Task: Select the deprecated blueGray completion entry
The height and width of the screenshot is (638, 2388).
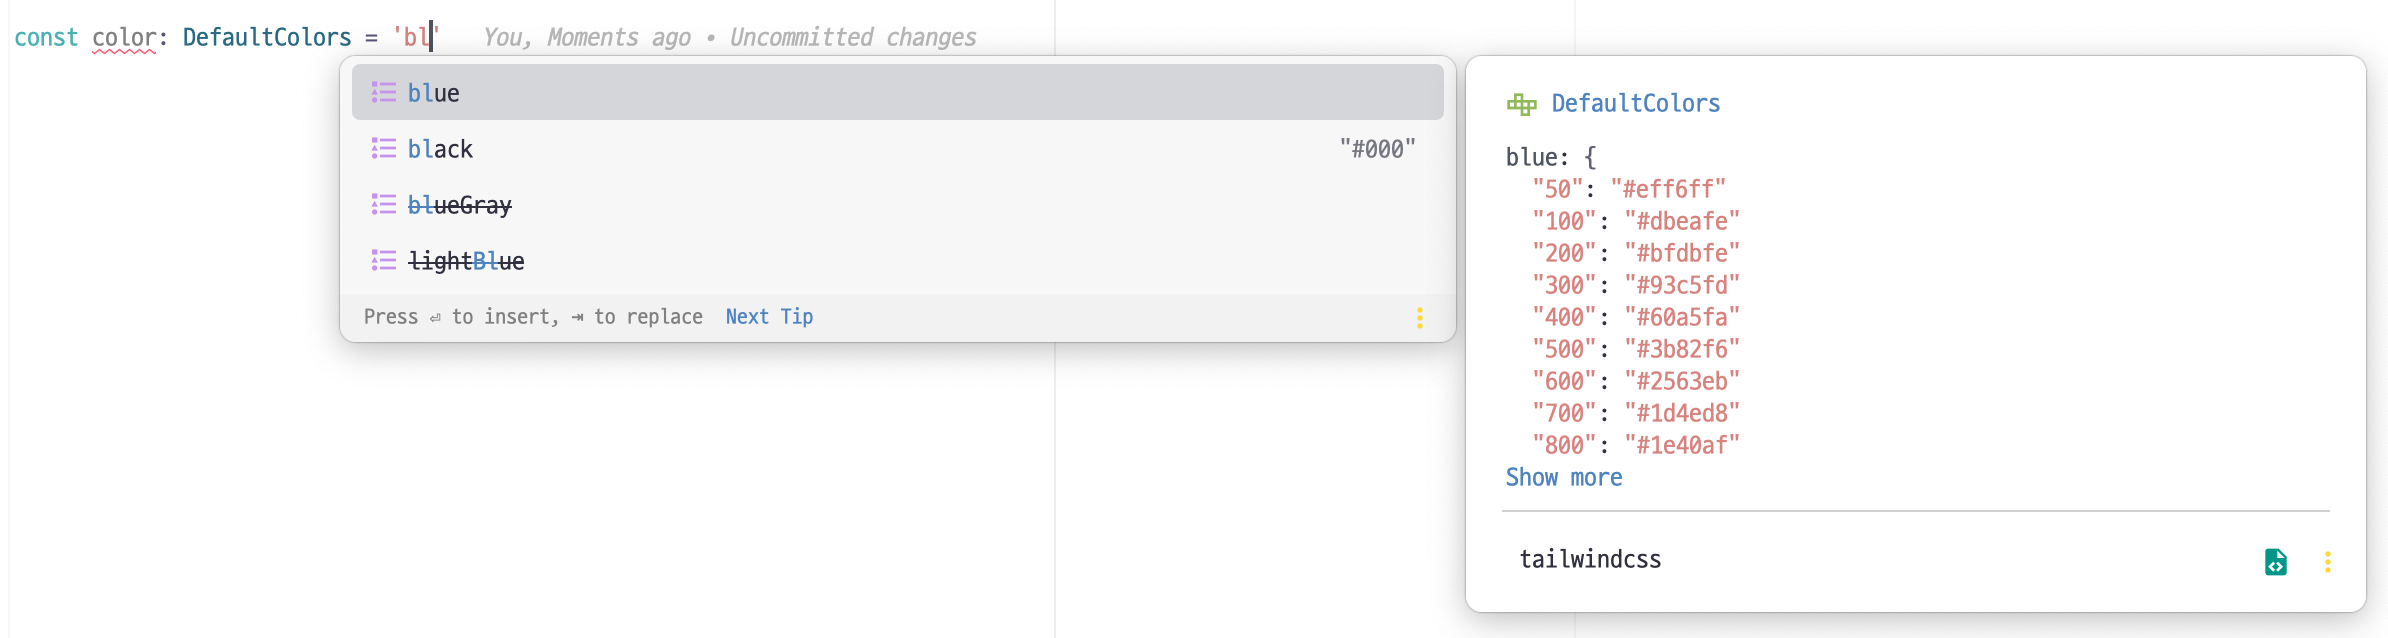Action: [460, 205]
